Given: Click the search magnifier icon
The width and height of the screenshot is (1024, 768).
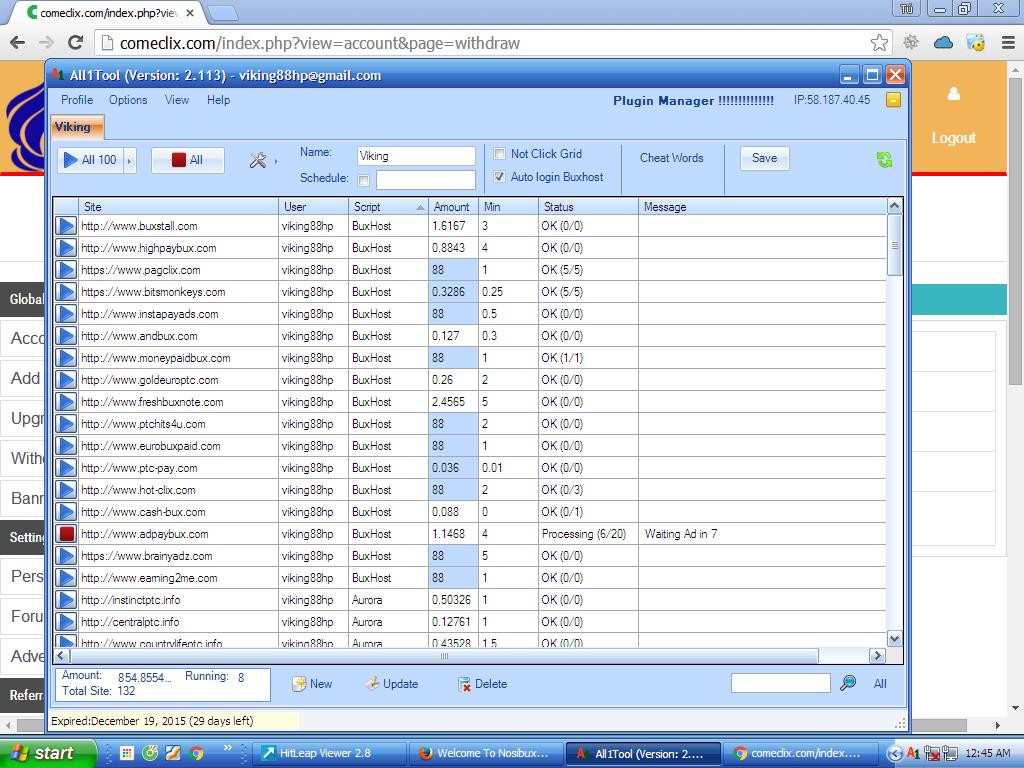Looking at the screenshot, I should coord(848,684).
